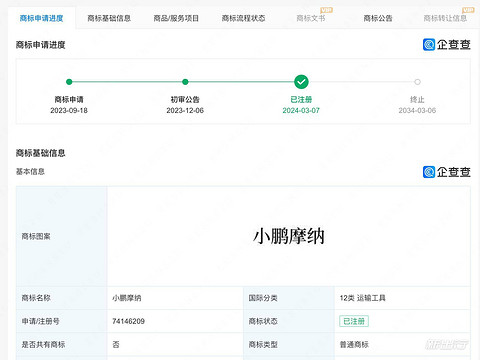Click the VIP badge on 商标文书
The height and width of the screenshot is (360, 480).
coord(326,10)
